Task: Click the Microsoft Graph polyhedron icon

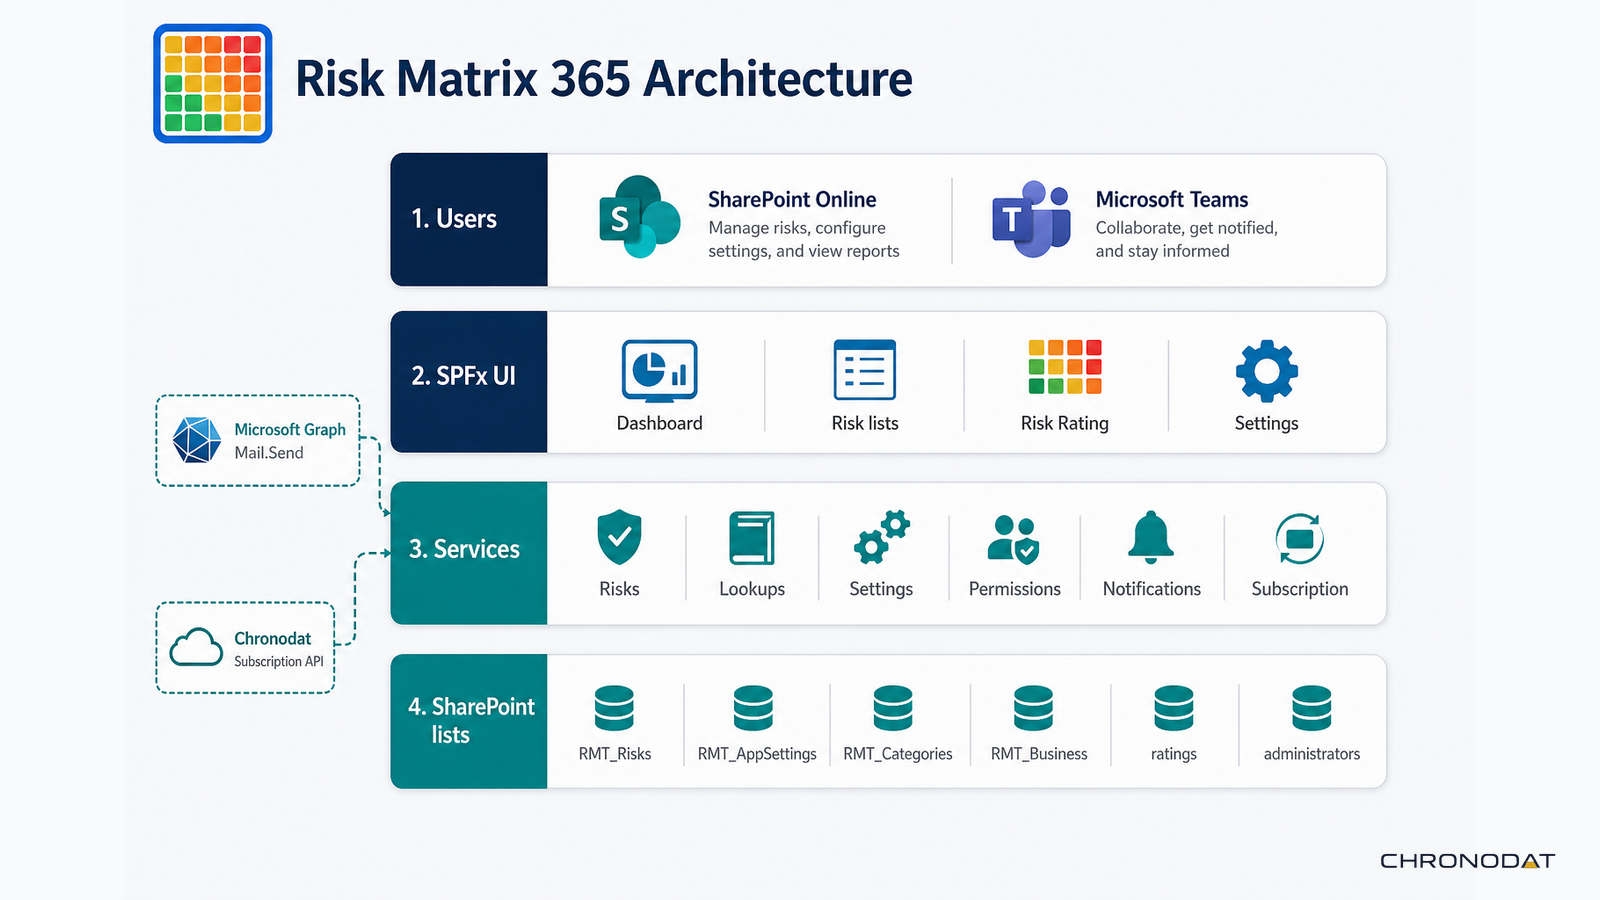Action: [197, 440]
